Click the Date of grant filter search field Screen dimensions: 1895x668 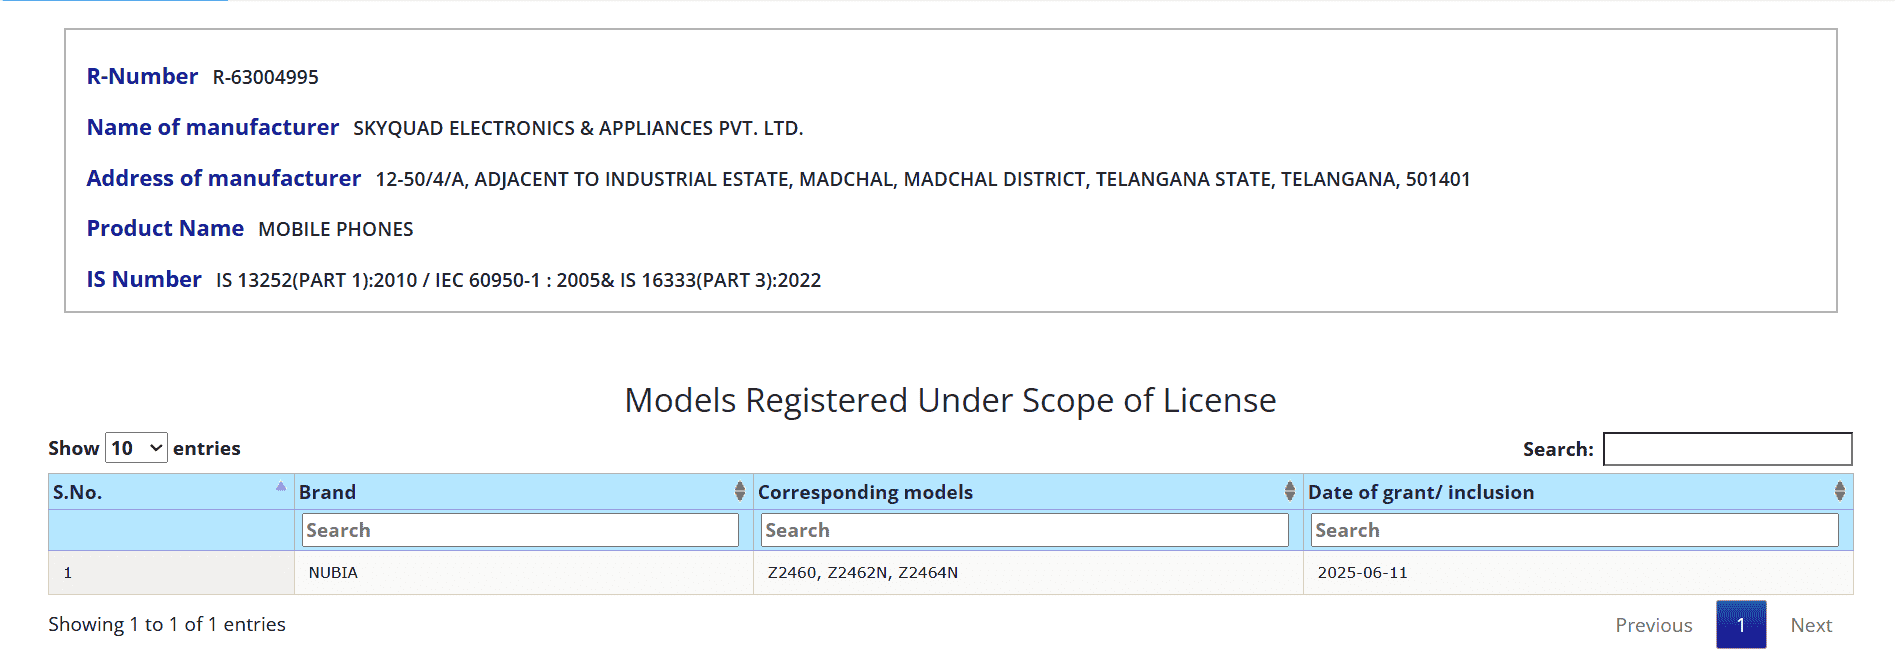click(x=1574, y=530)
